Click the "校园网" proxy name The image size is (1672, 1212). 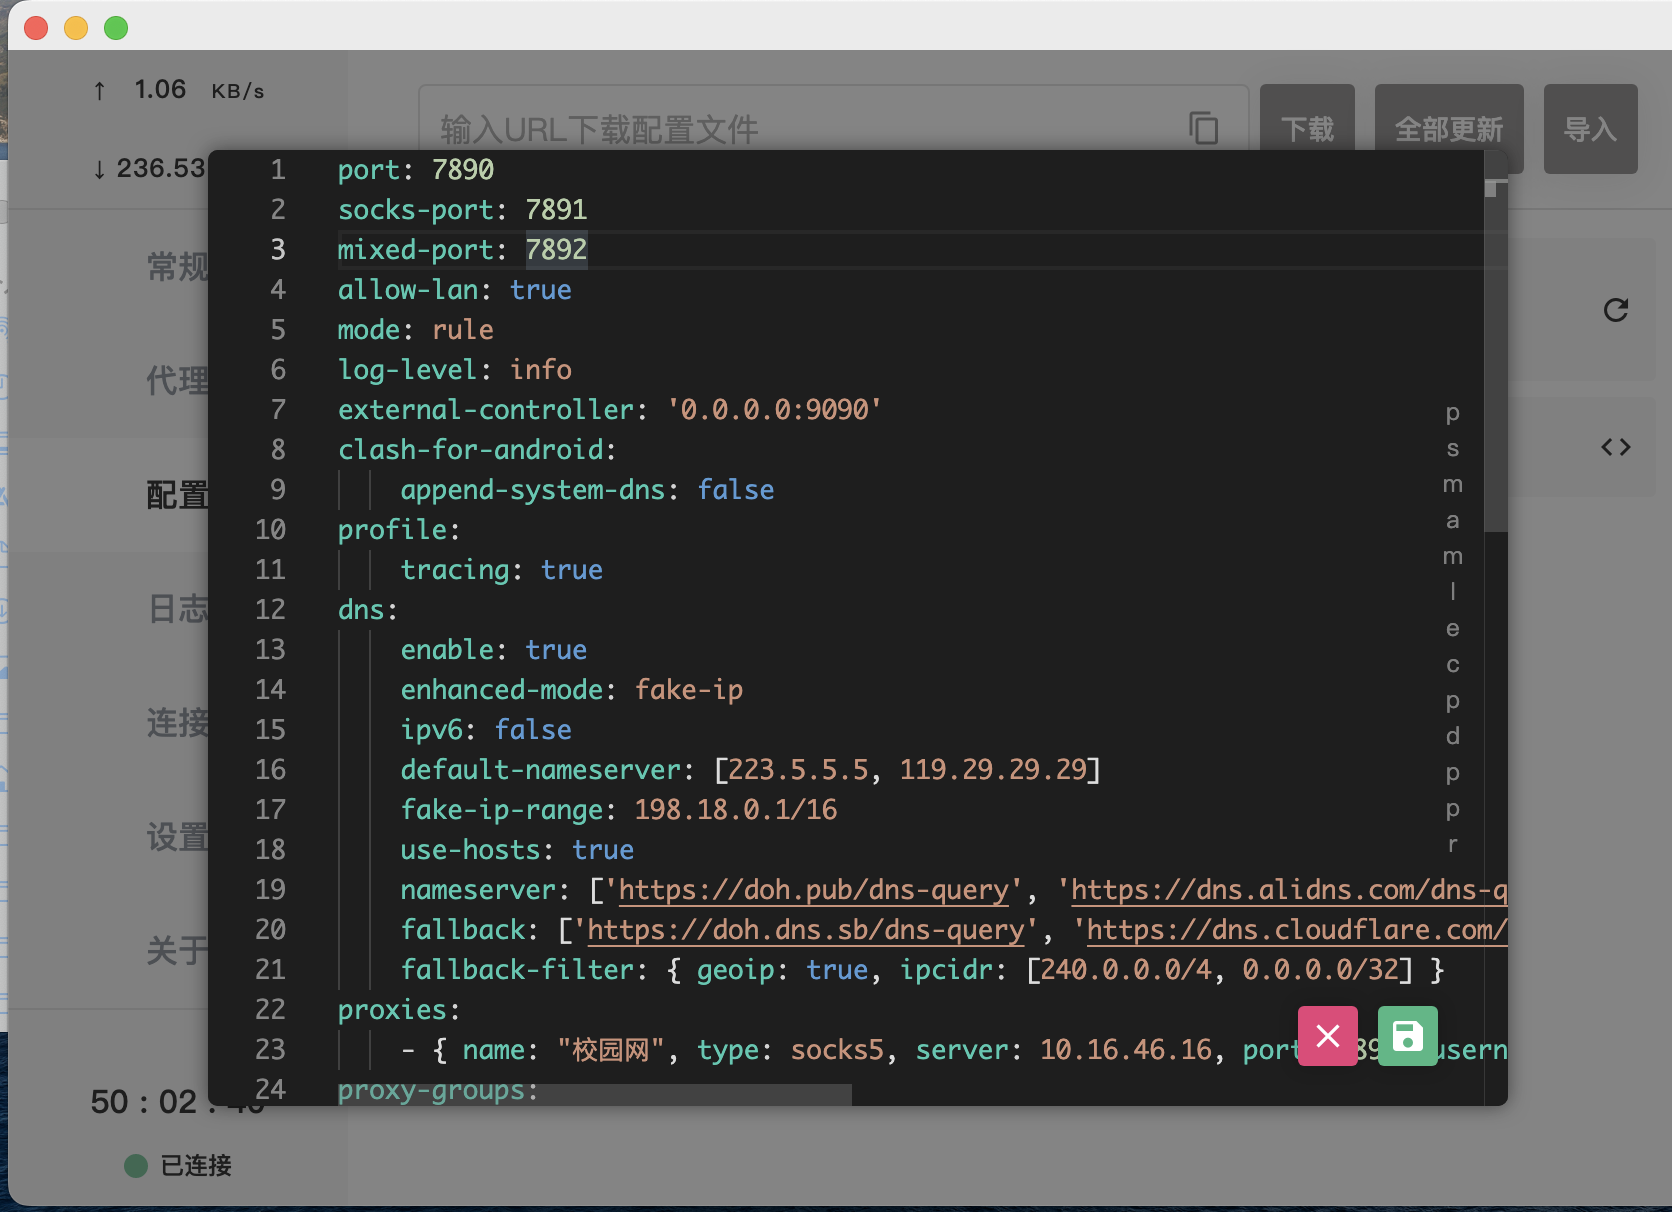click(610, 1049)
